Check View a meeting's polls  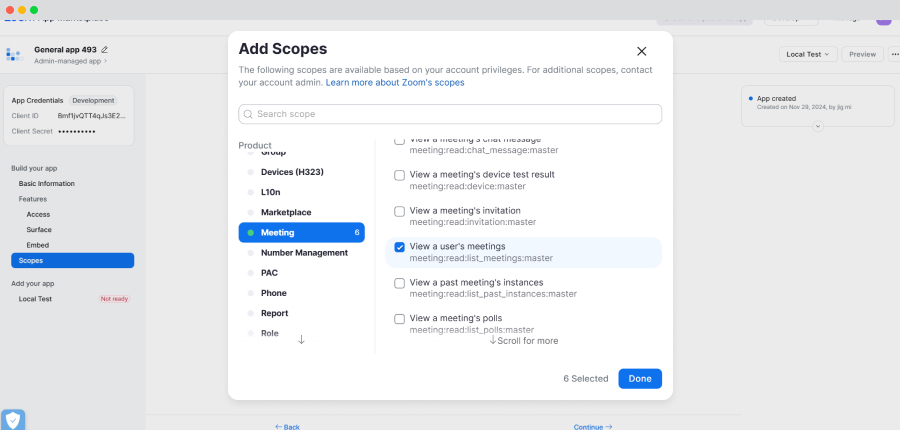(399, 319)
